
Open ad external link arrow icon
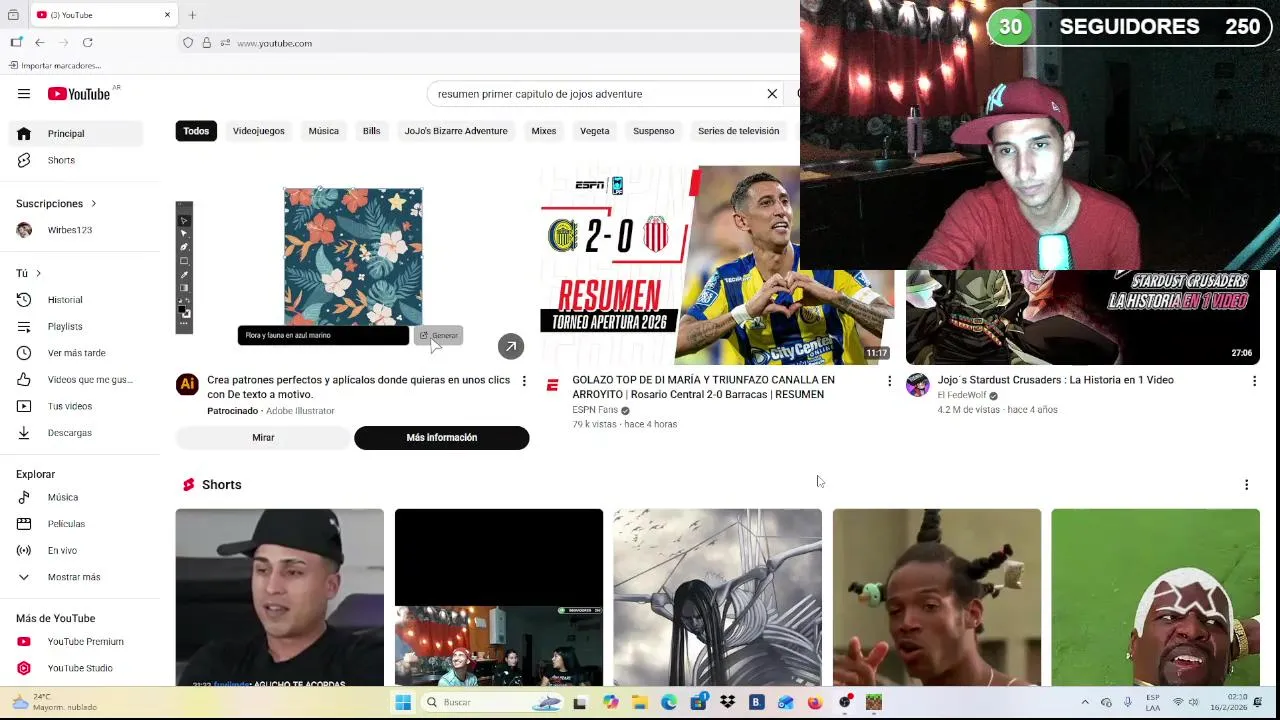[x=511, y=346]
